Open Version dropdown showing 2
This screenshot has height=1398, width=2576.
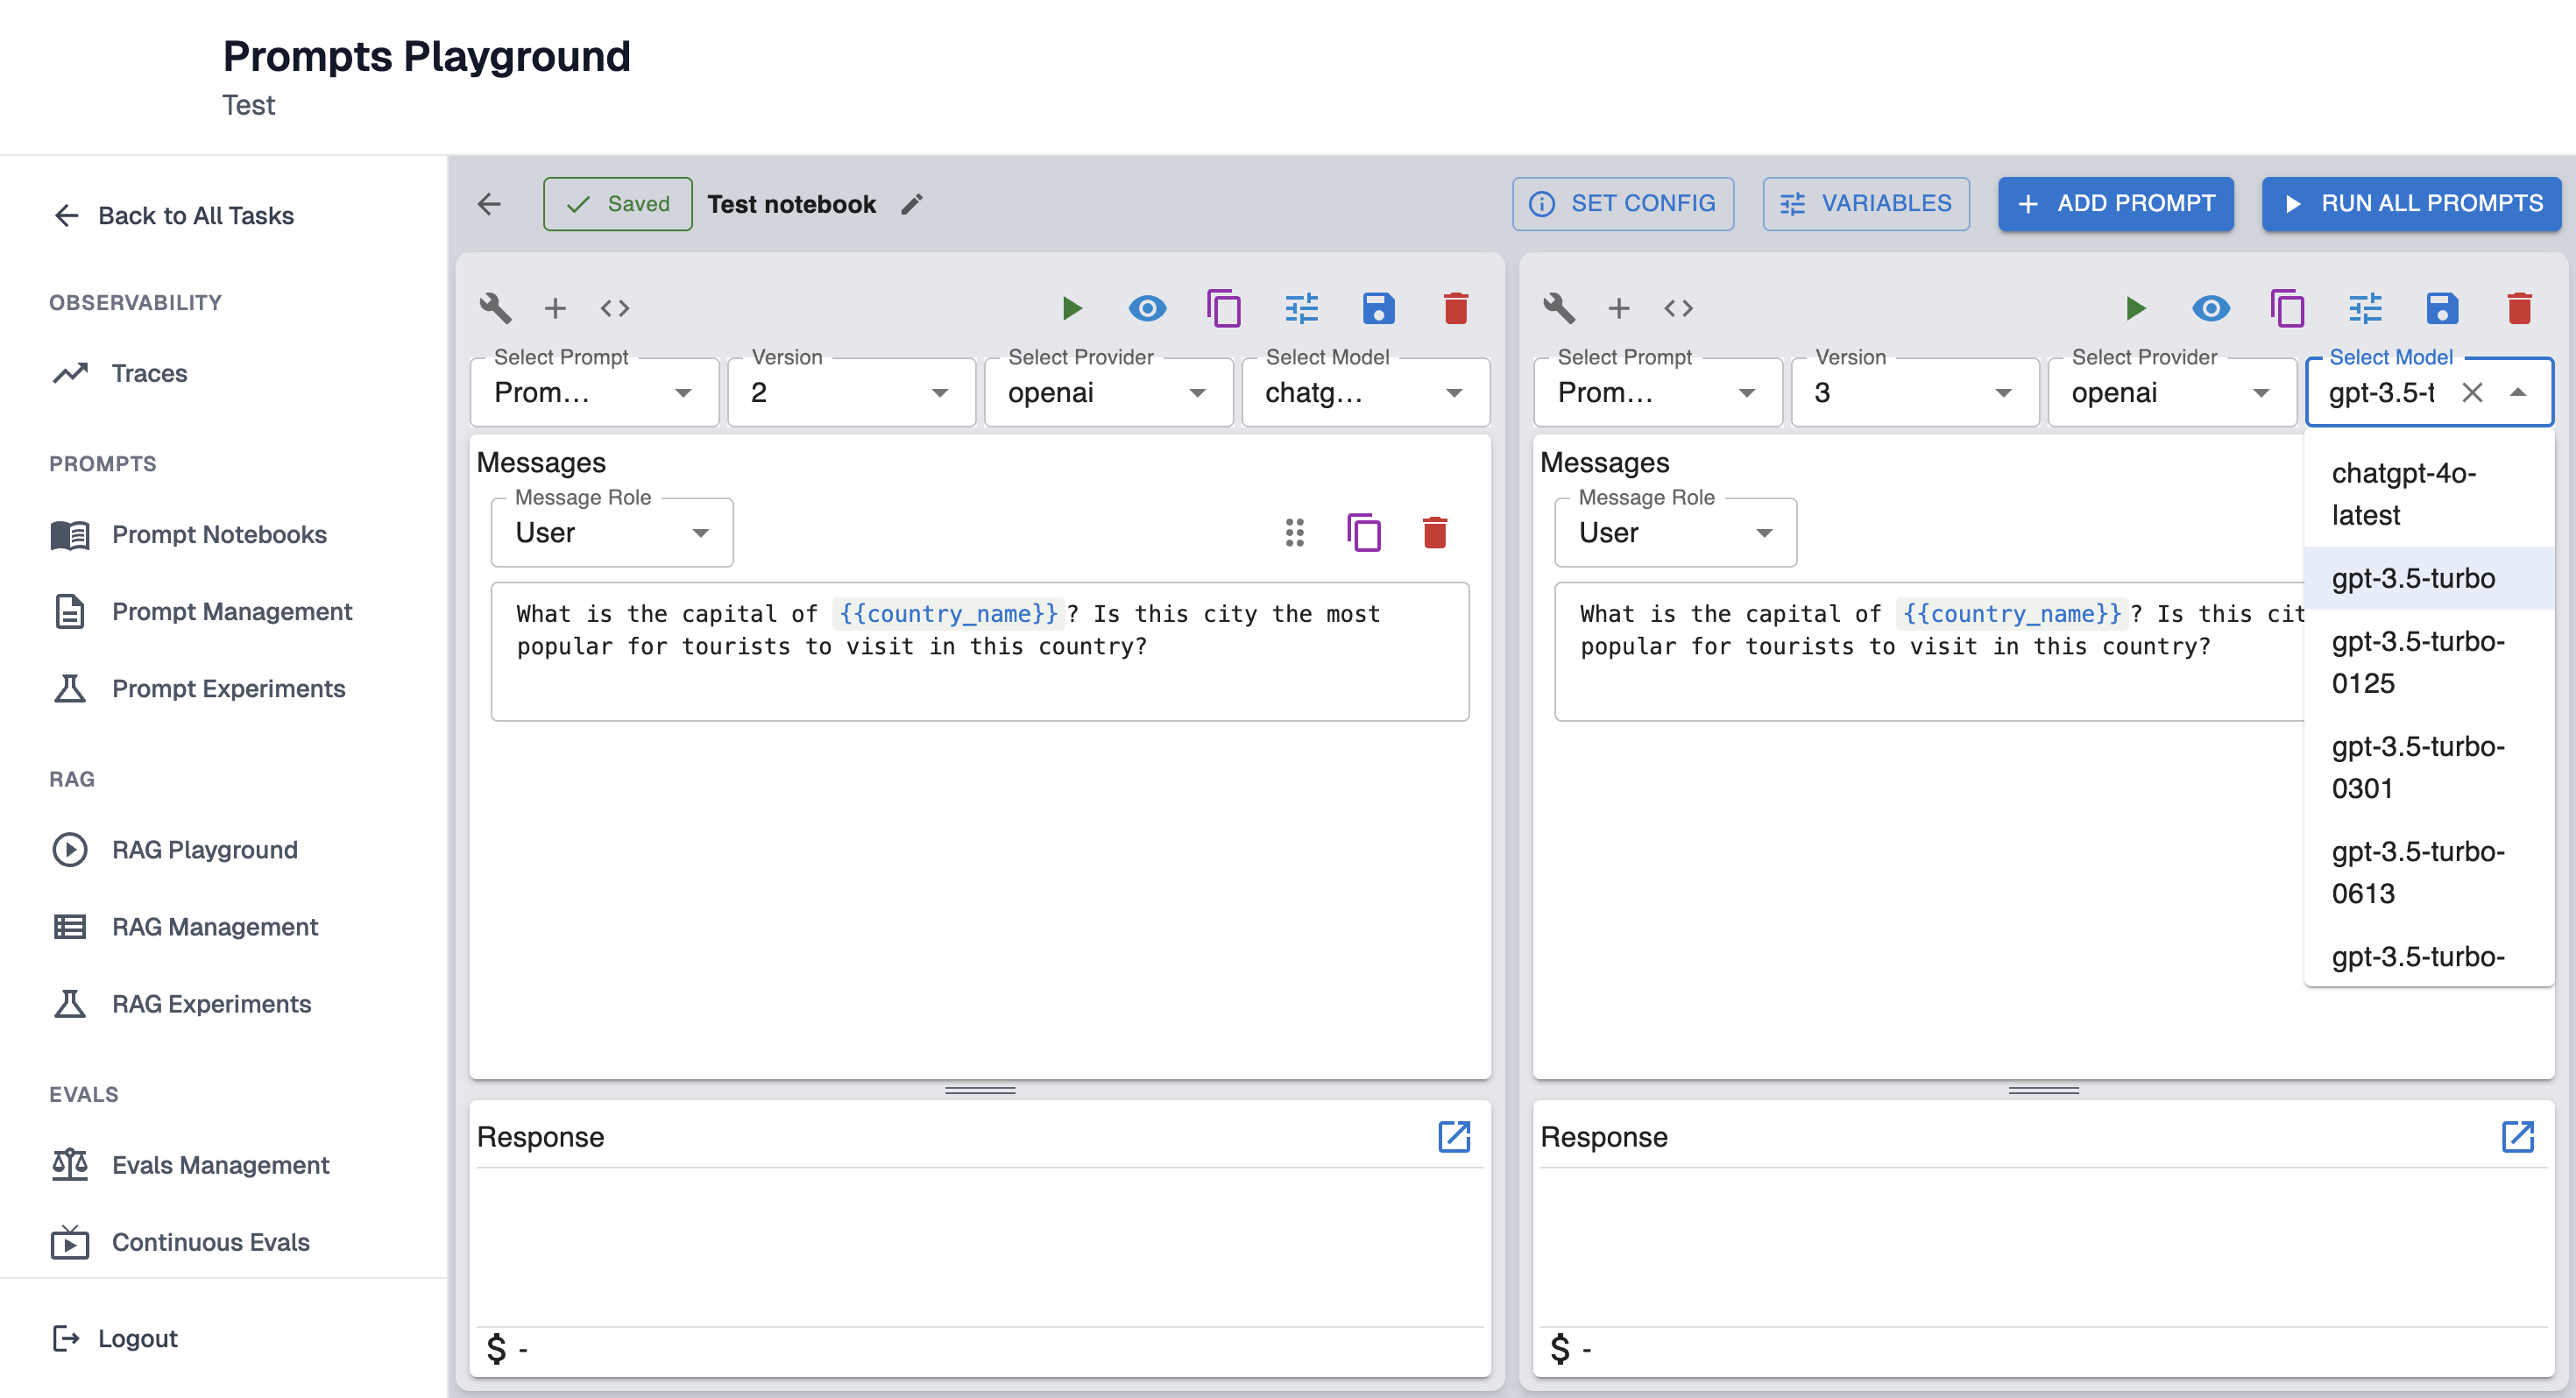tap(851, 393)
